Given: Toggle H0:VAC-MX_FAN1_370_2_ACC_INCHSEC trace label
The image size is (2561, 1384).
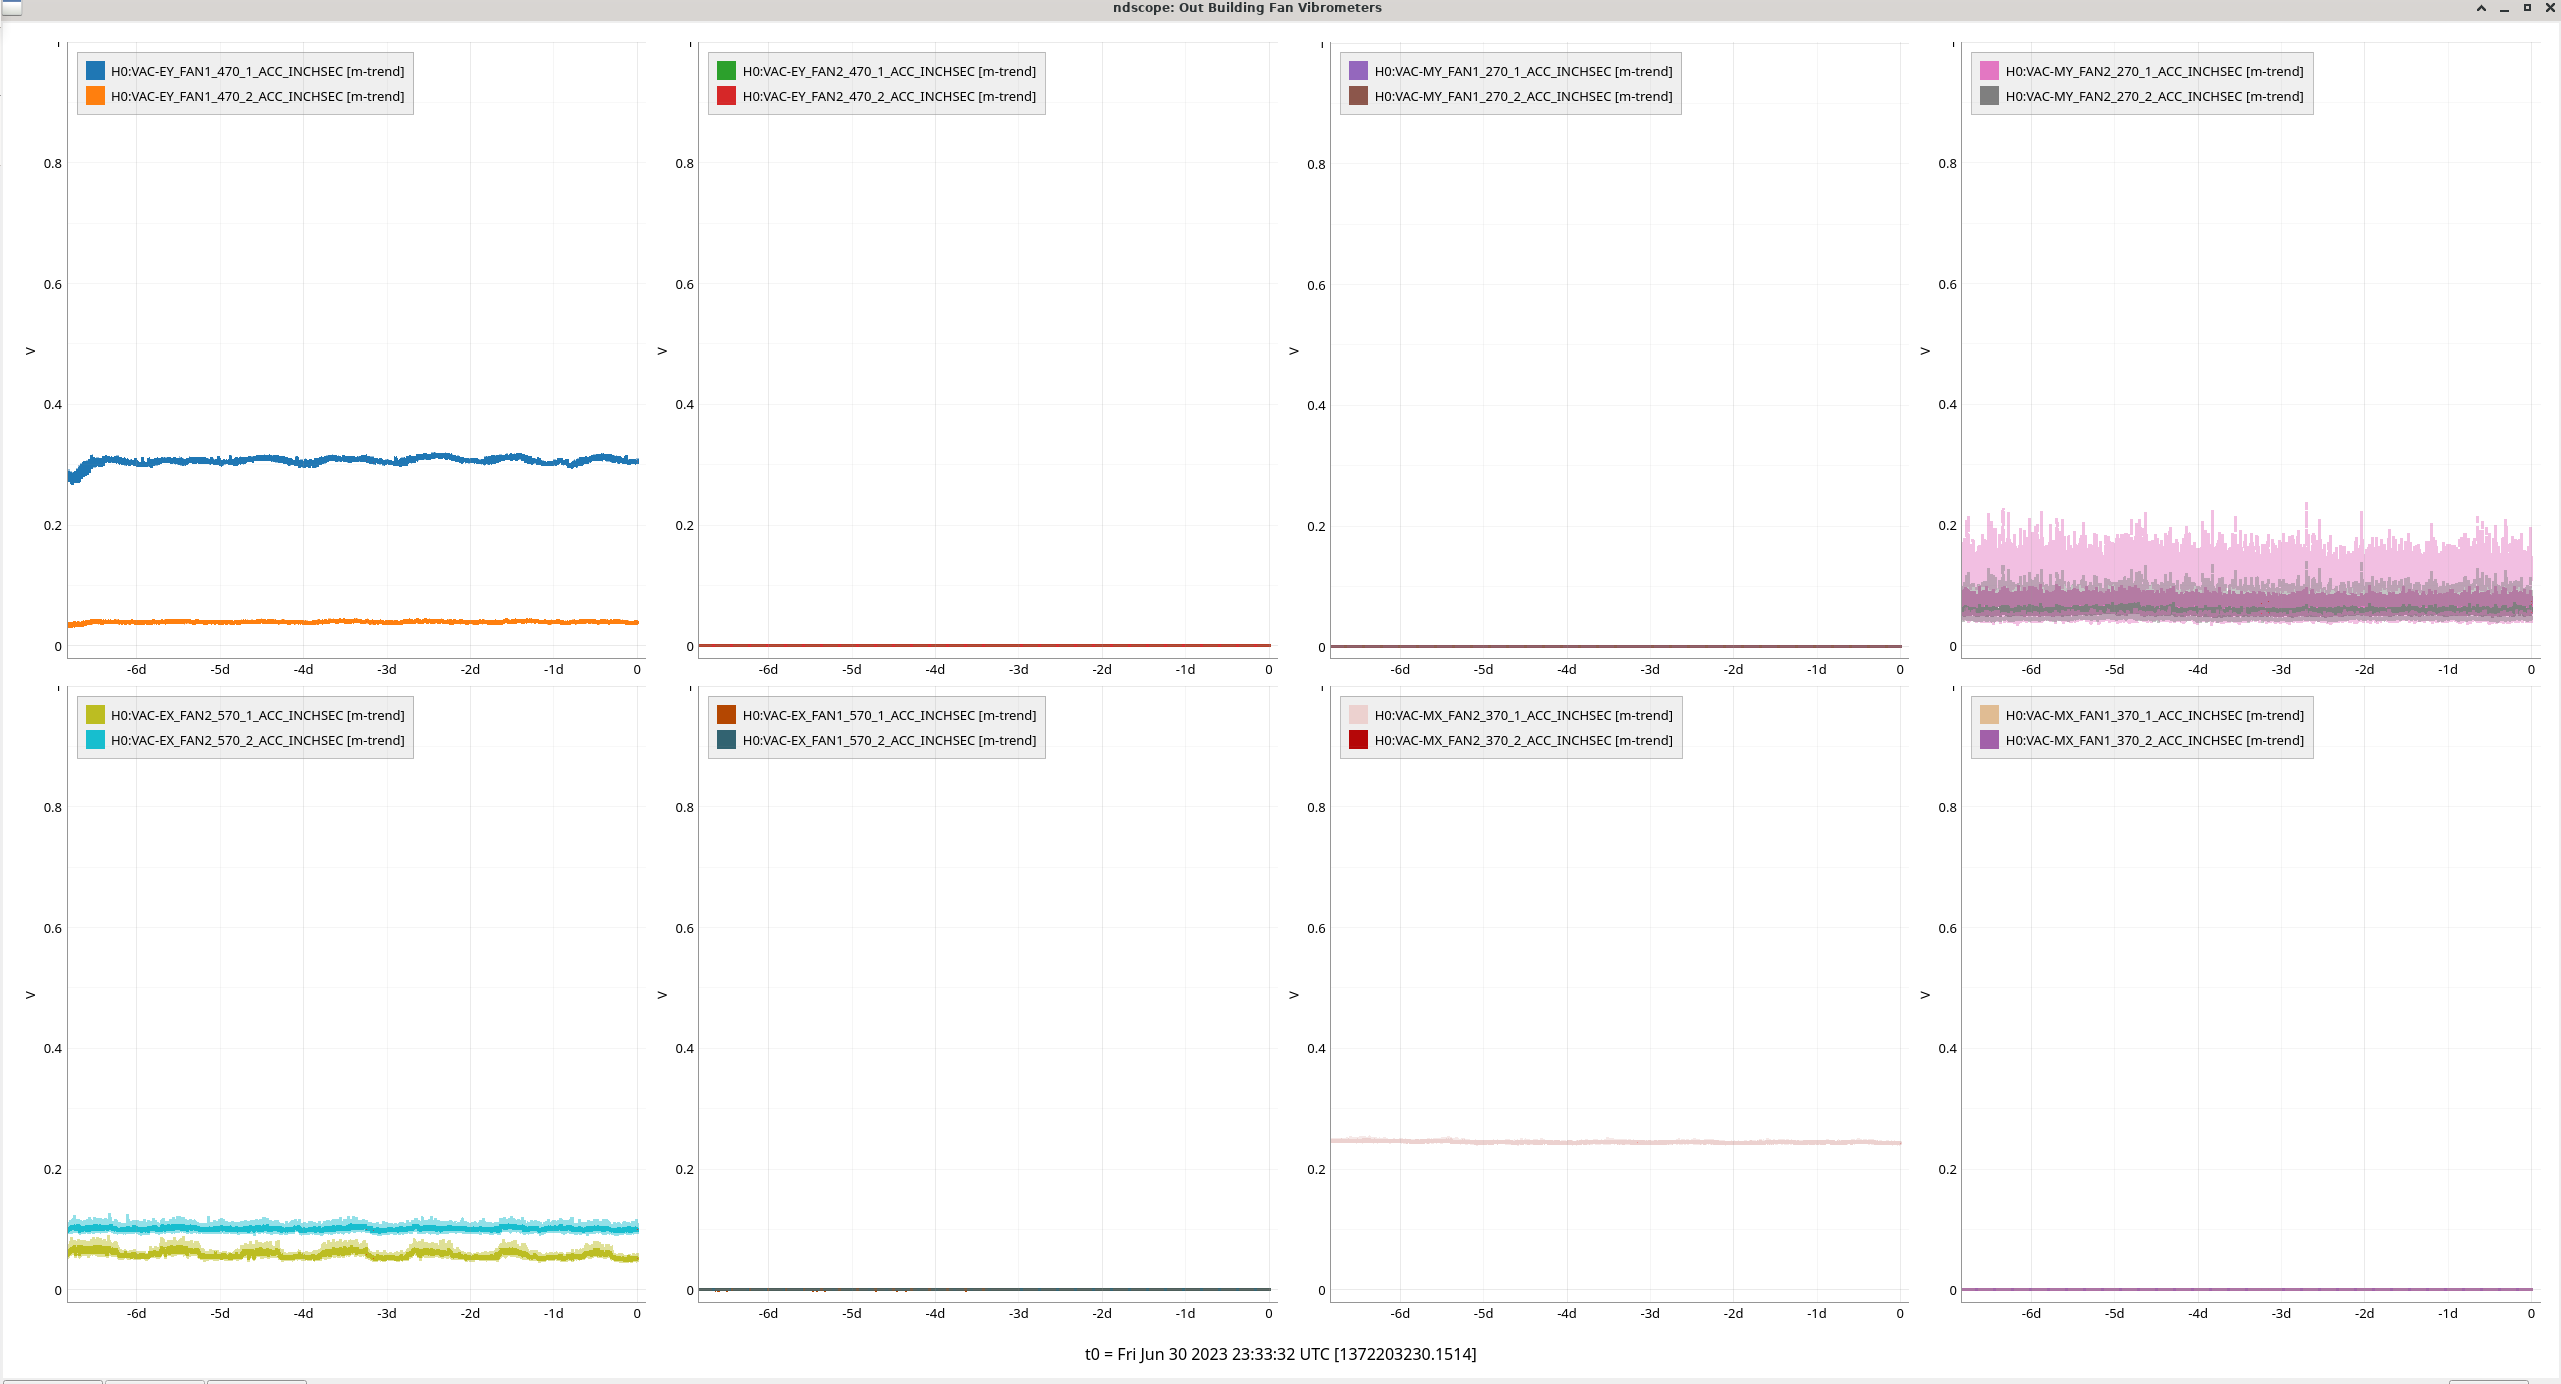Looking at the screenshot, I should coord(2154,740).
